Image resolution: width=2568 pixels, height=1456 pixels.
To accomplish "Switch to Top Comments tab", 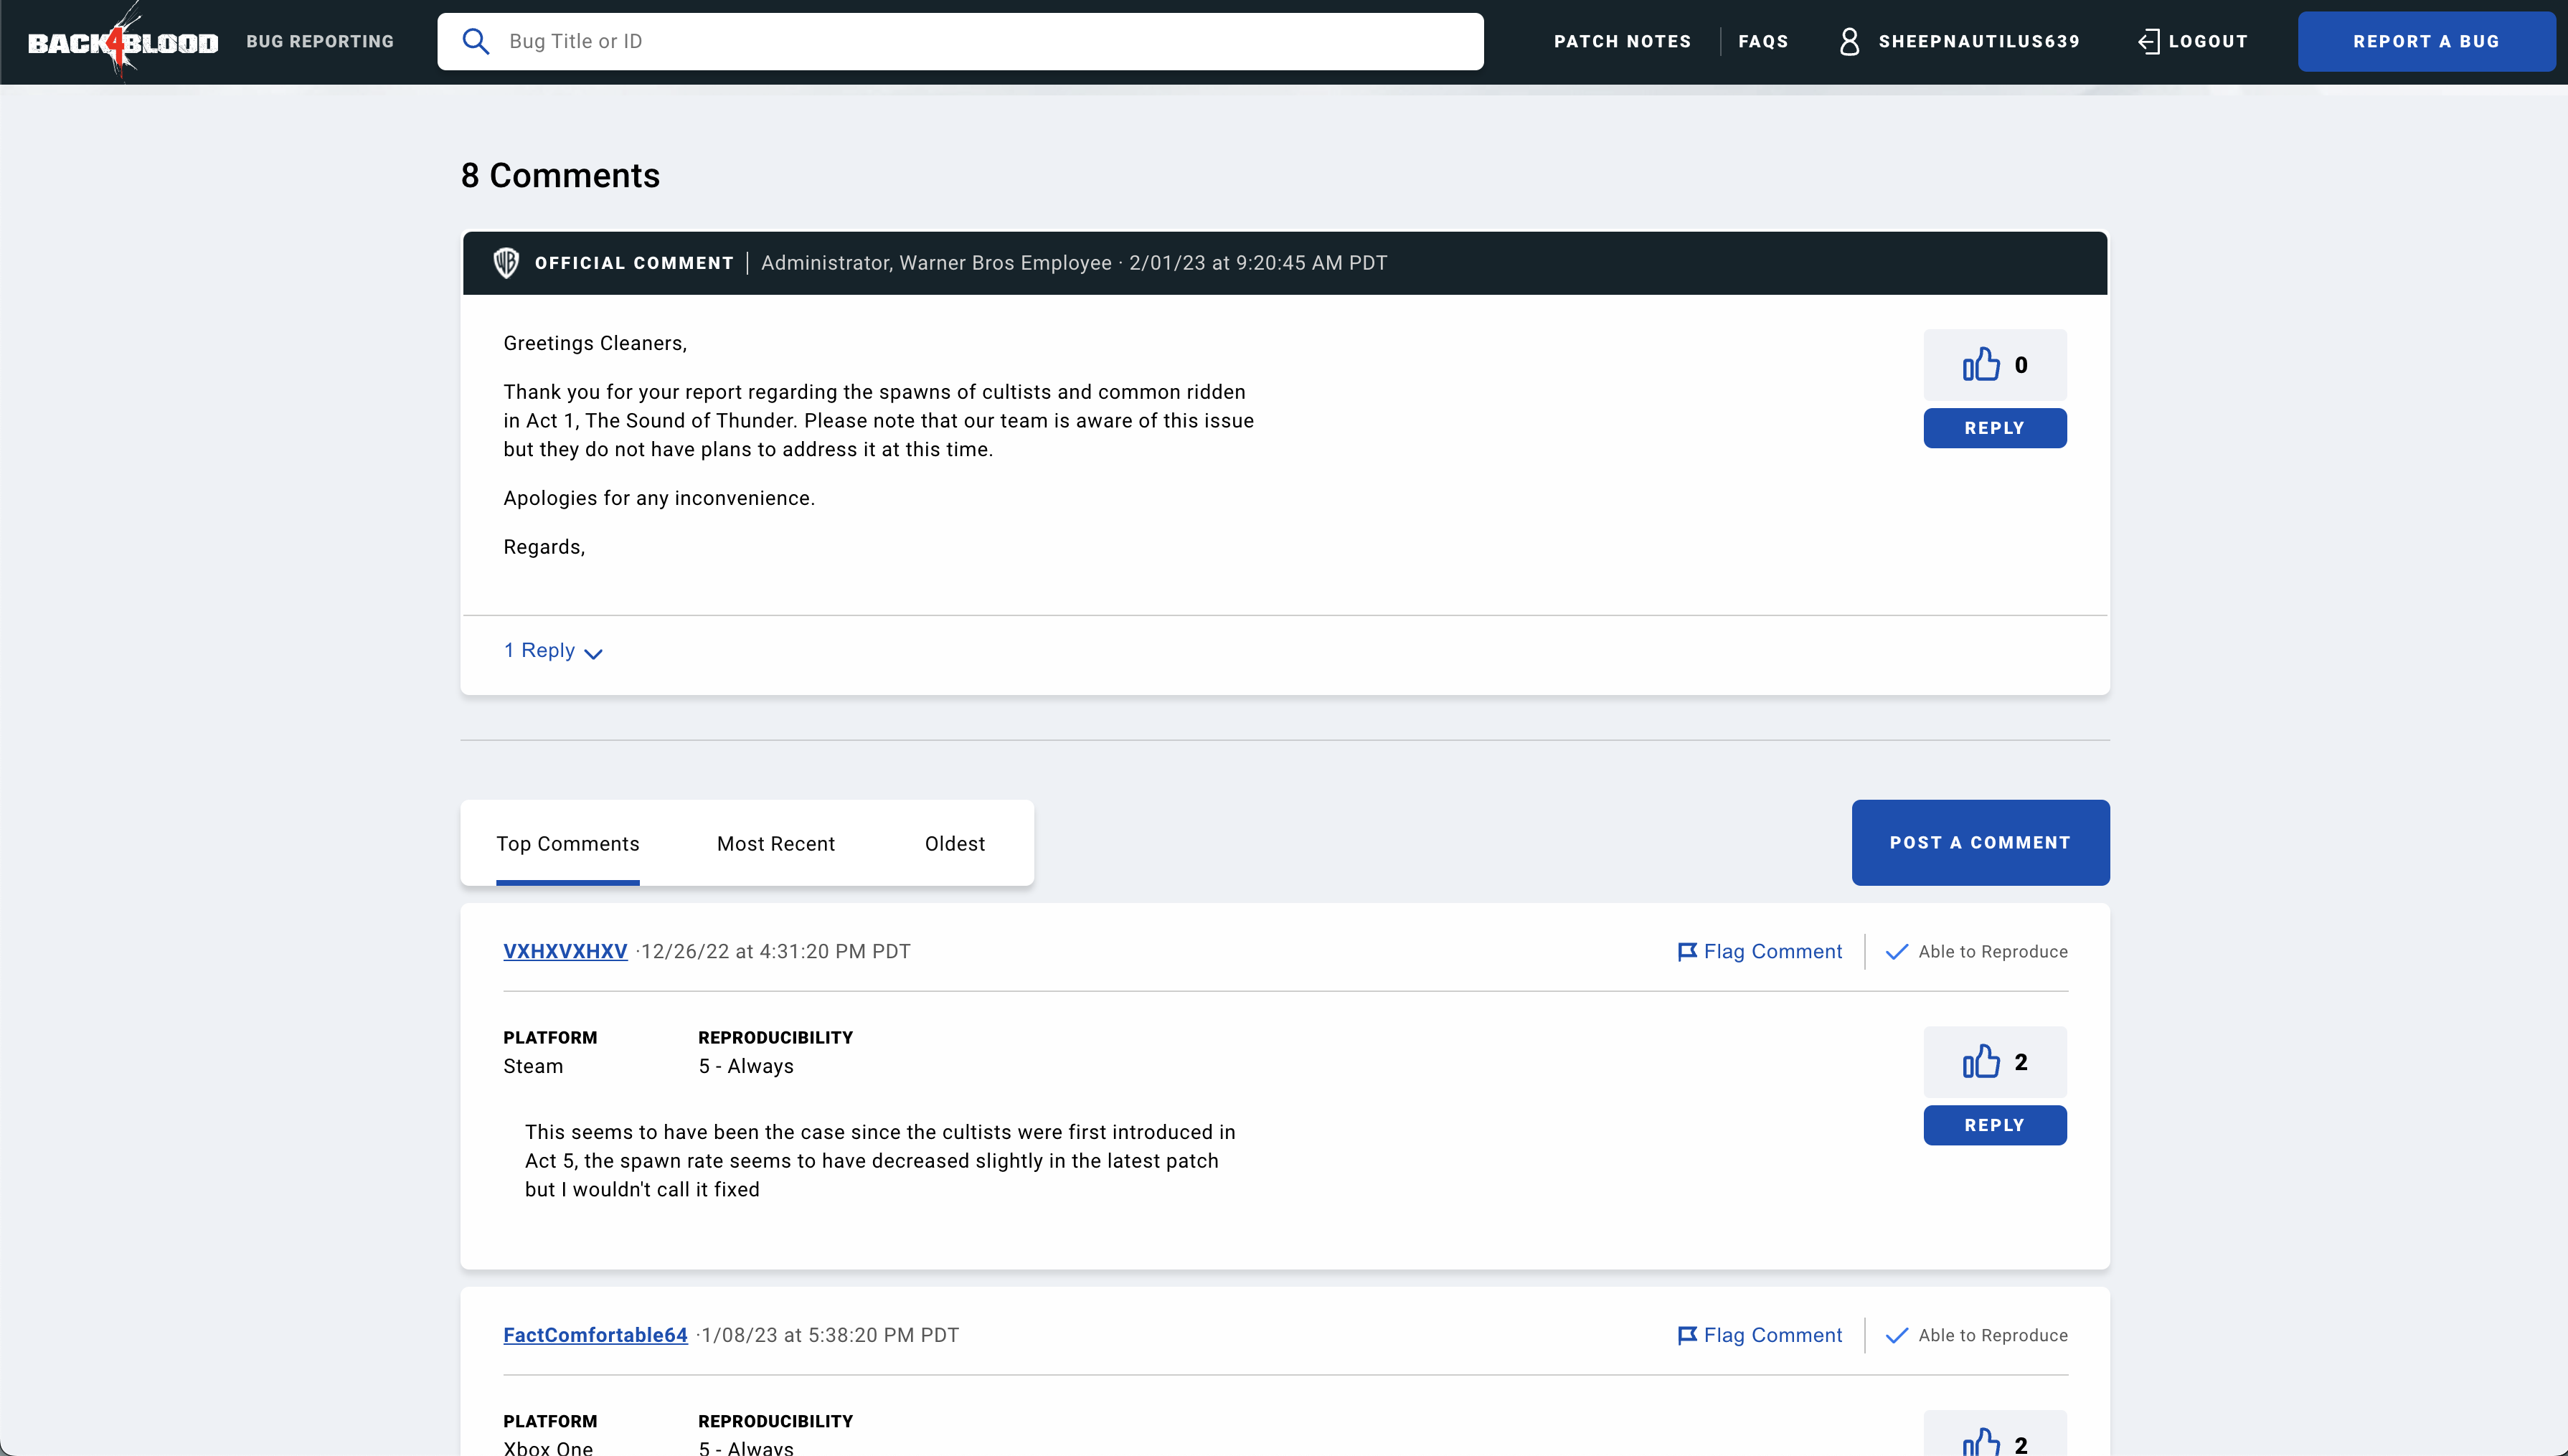I will point(568,843).
